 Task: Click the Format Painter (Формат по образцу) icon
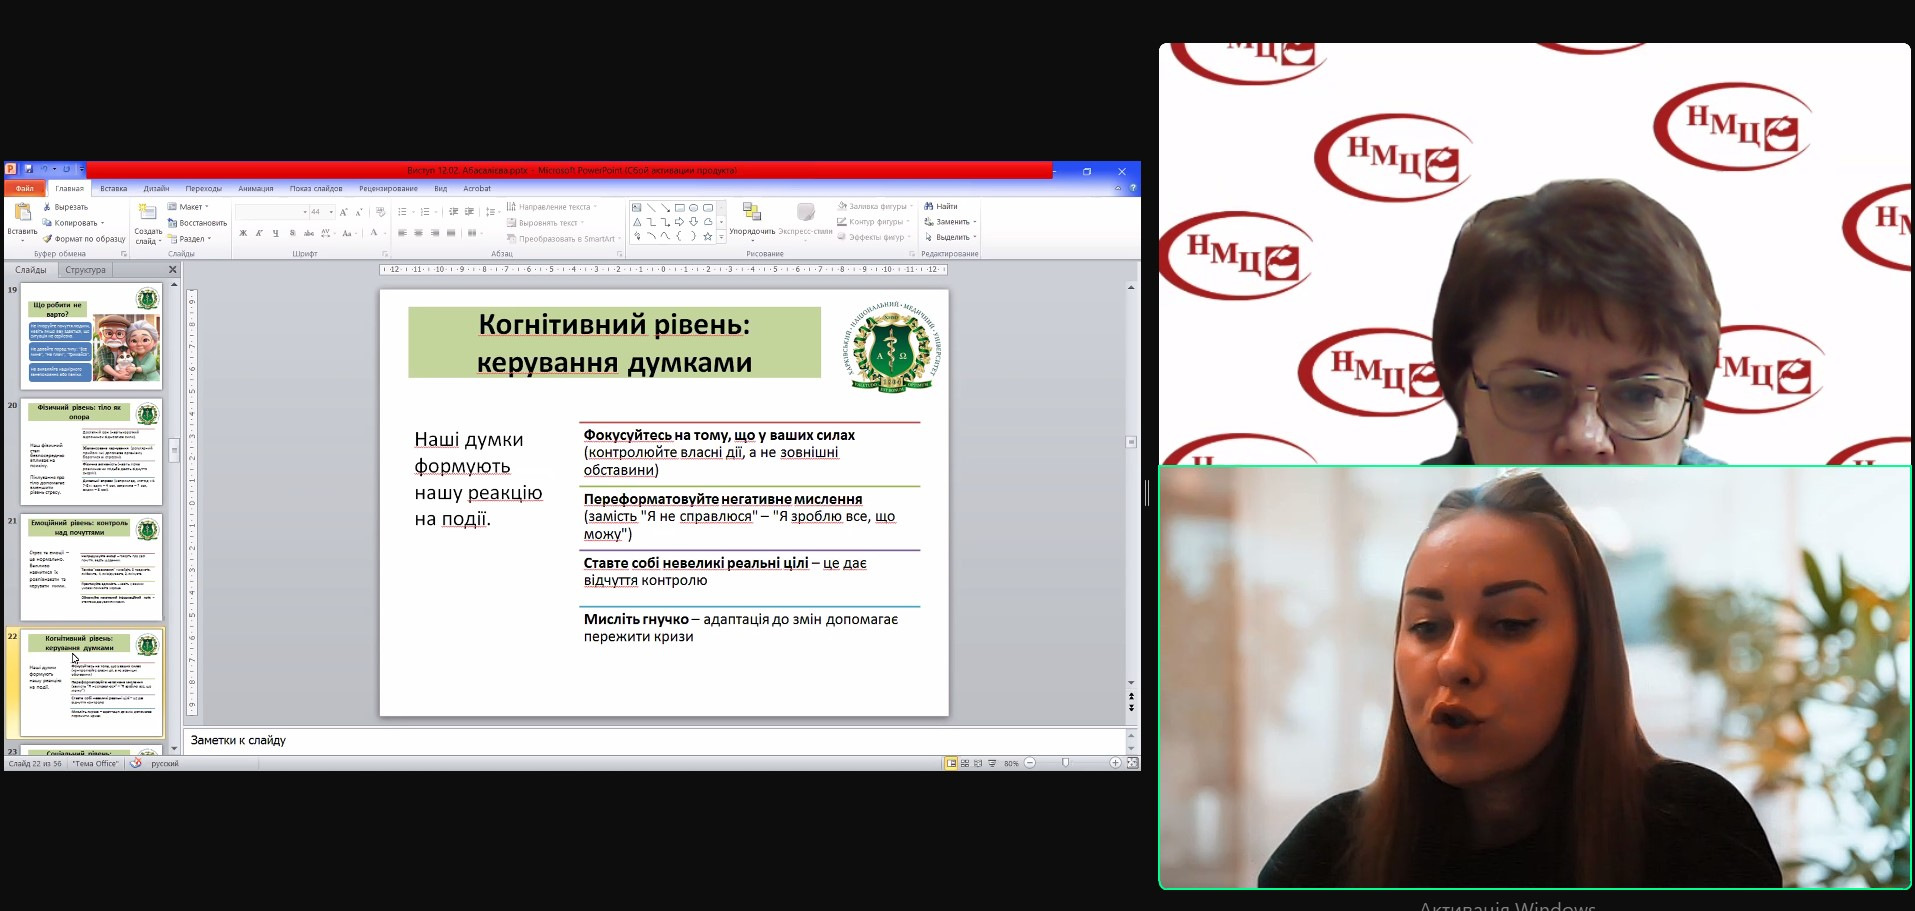(x=47, y=239)
